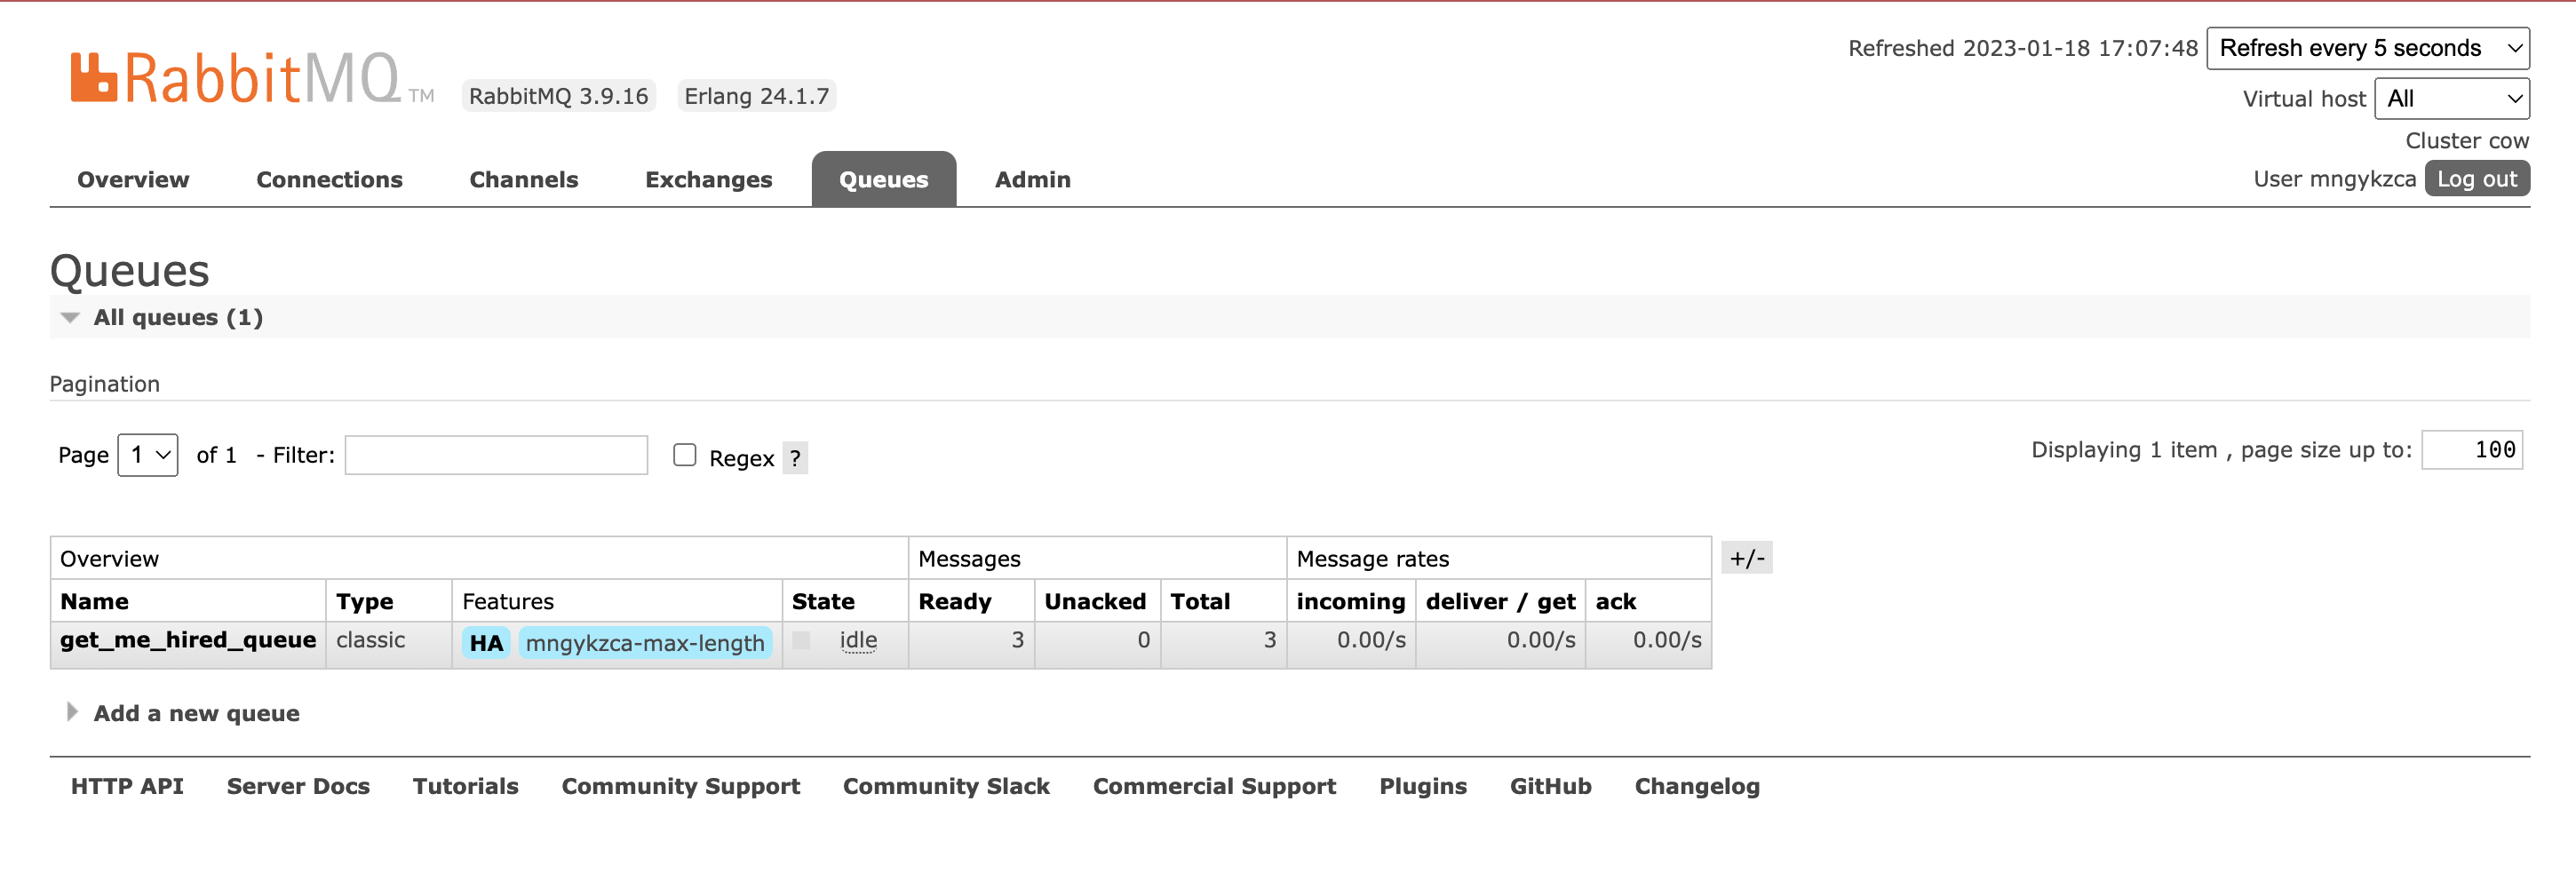Sort by Ready messages column

tap(954, 602)
